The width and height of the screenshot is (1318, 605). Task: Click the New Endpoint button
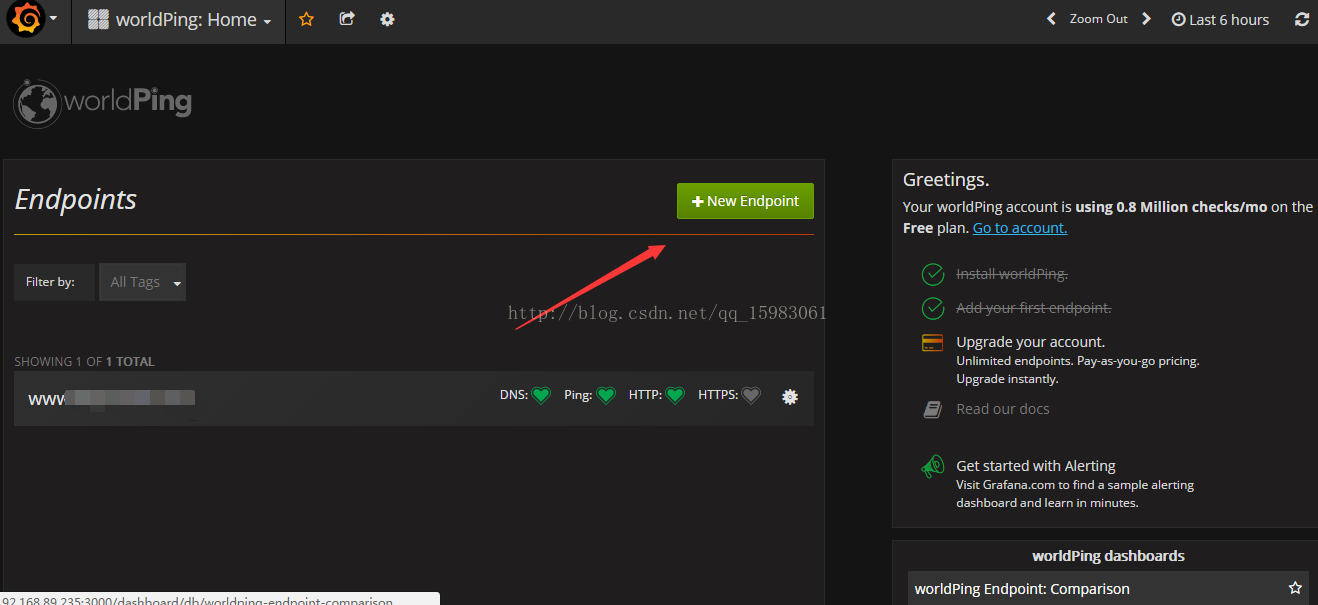click(x=745, y=201)
